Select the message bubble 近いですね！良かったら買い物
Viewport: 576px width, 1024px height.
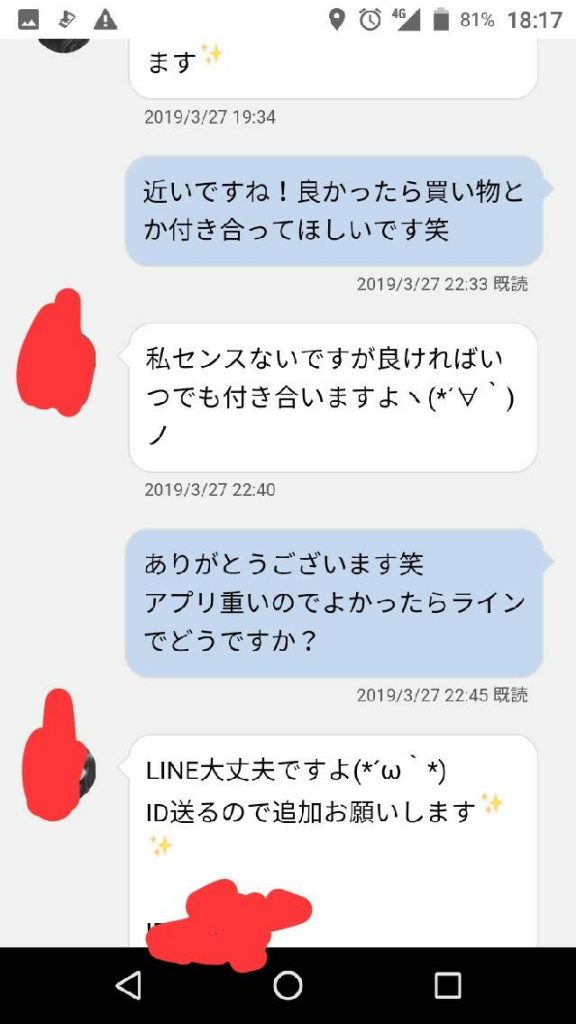click(x=334, y=210)
